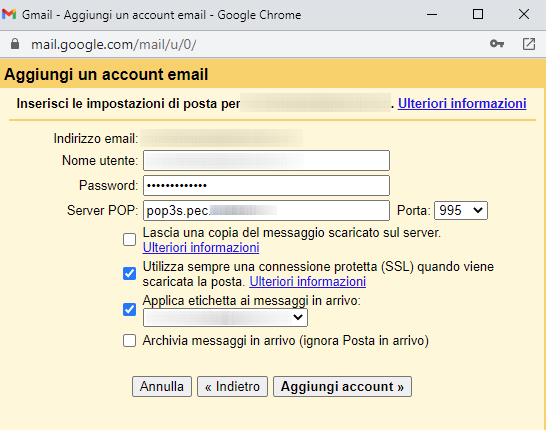Maximize the Chrome popup window
Viewport: 546px width, 430px height.
coord(478,14)
